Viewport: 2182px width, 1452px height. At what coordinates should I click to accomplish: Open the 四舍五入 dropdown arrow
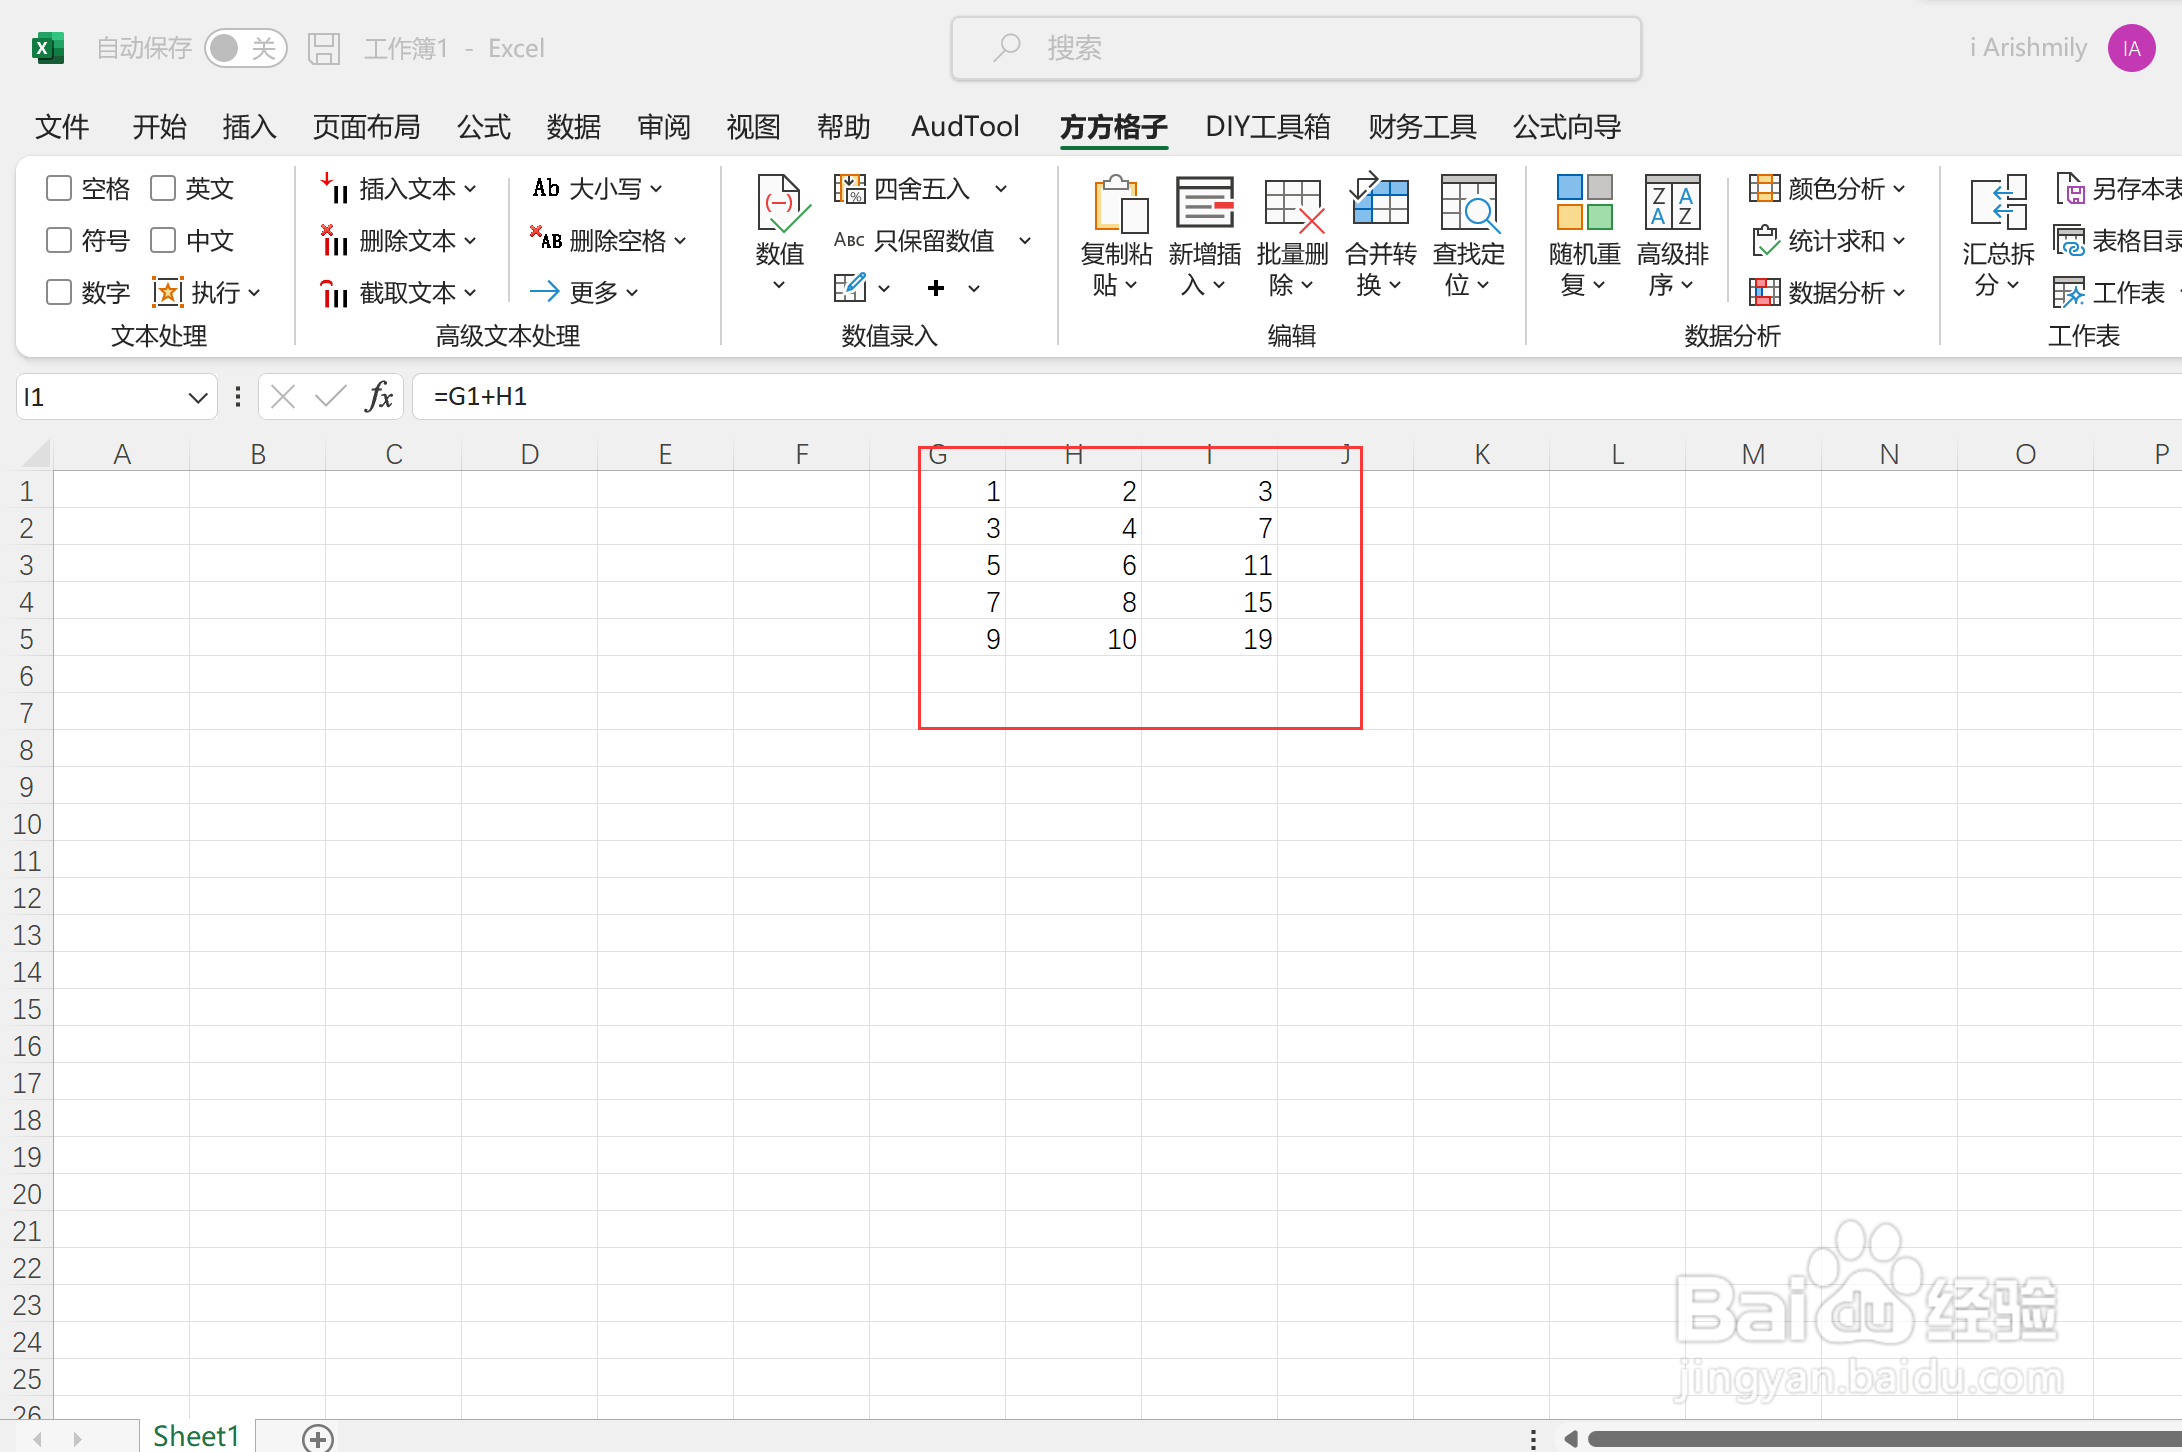pyautogui.click(x=1001, y=188)
